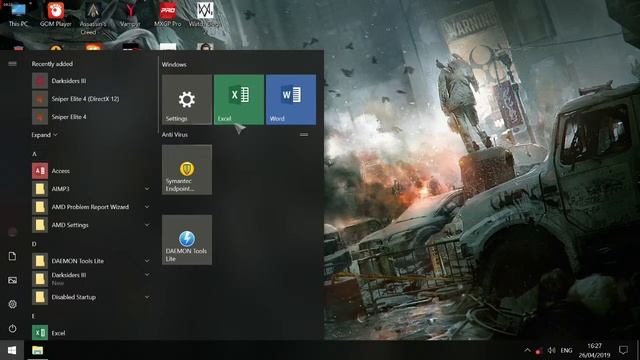Expand the Disabled Startup folder

[x=147, y=297]
